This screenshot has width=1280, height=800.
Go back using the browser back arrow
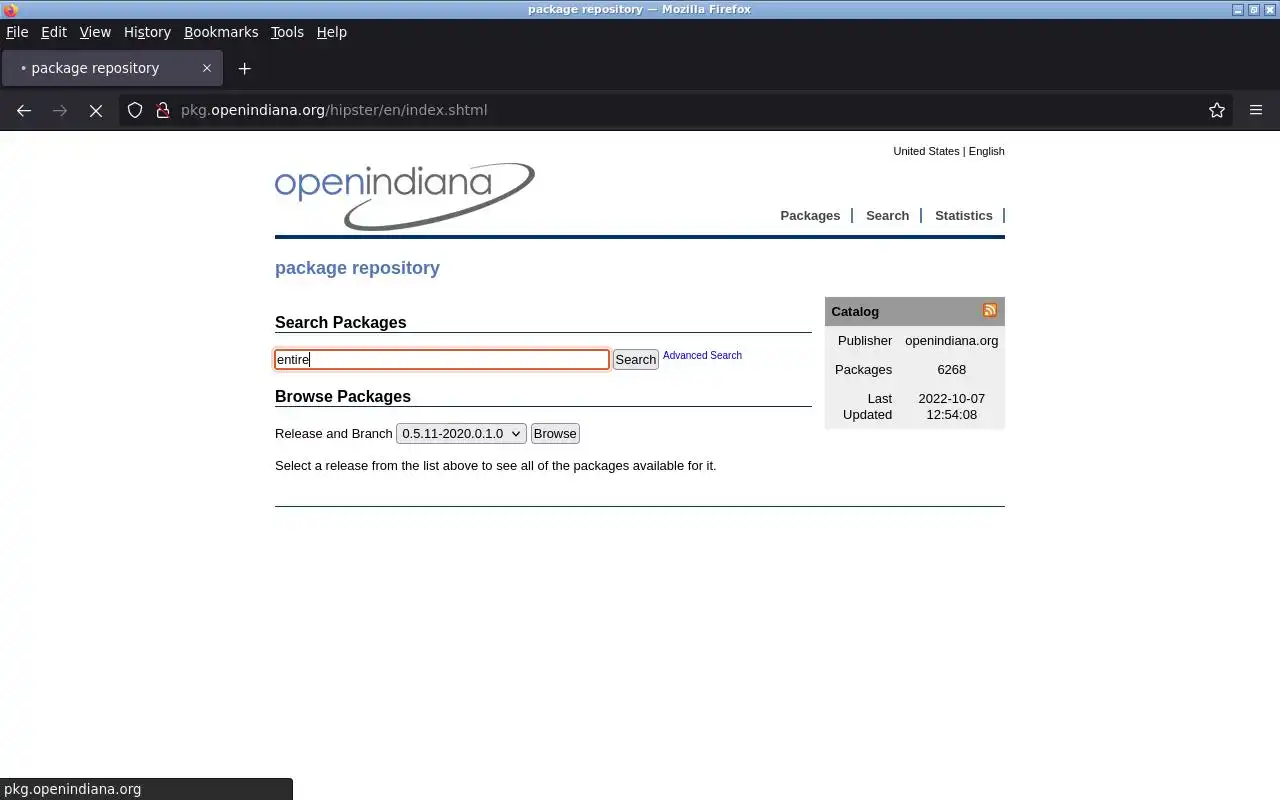pyautogui.click(x=24, y=110)
